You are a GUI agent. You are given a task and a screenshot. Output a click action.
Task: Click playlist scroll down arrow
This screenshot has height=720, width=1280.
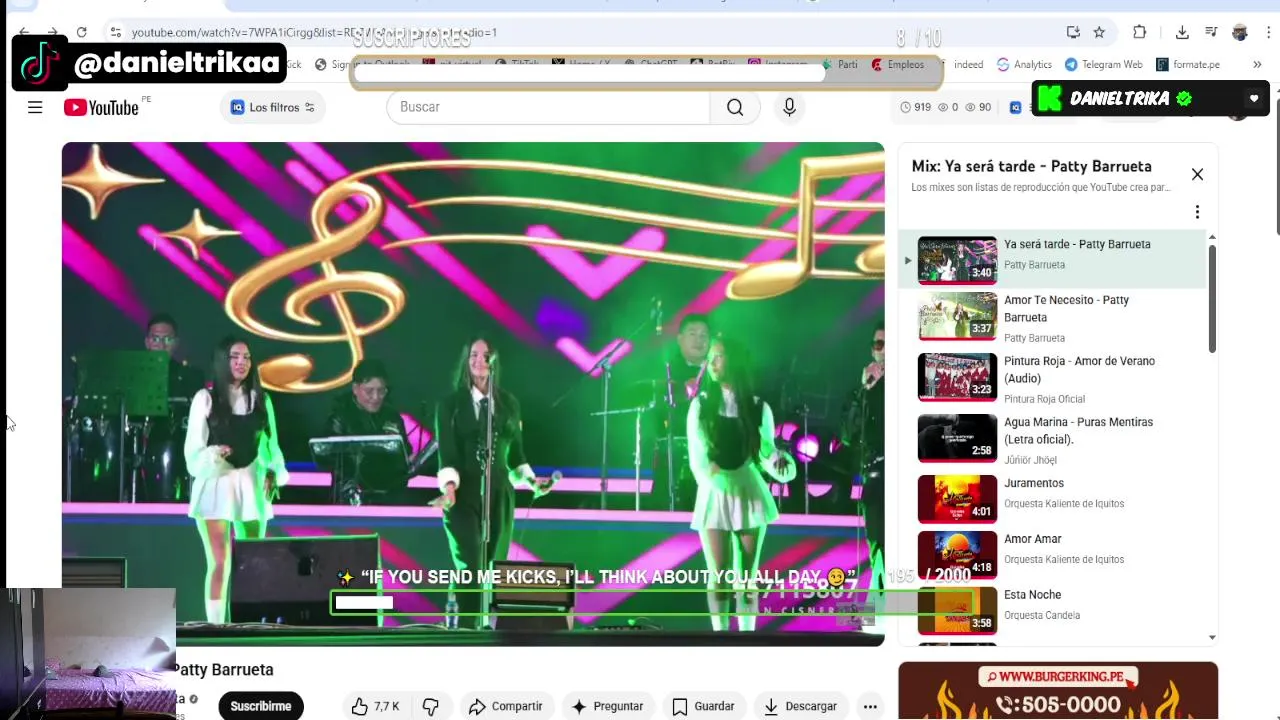coord(1212,637)
